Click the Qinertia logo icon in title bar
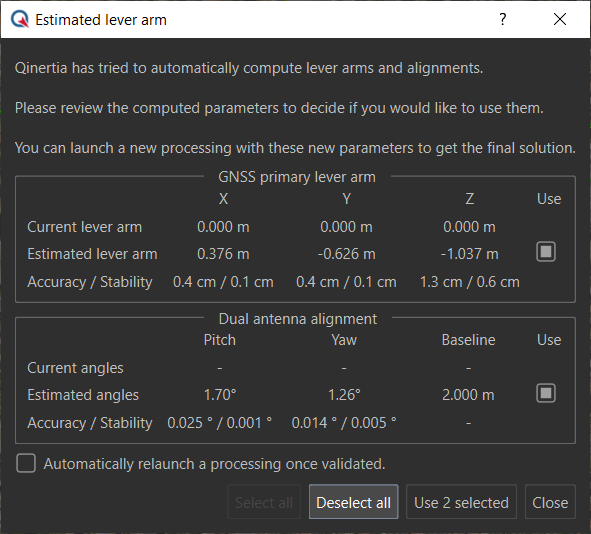The height and width of the screenshot is (534, 591). pos(20,19)
